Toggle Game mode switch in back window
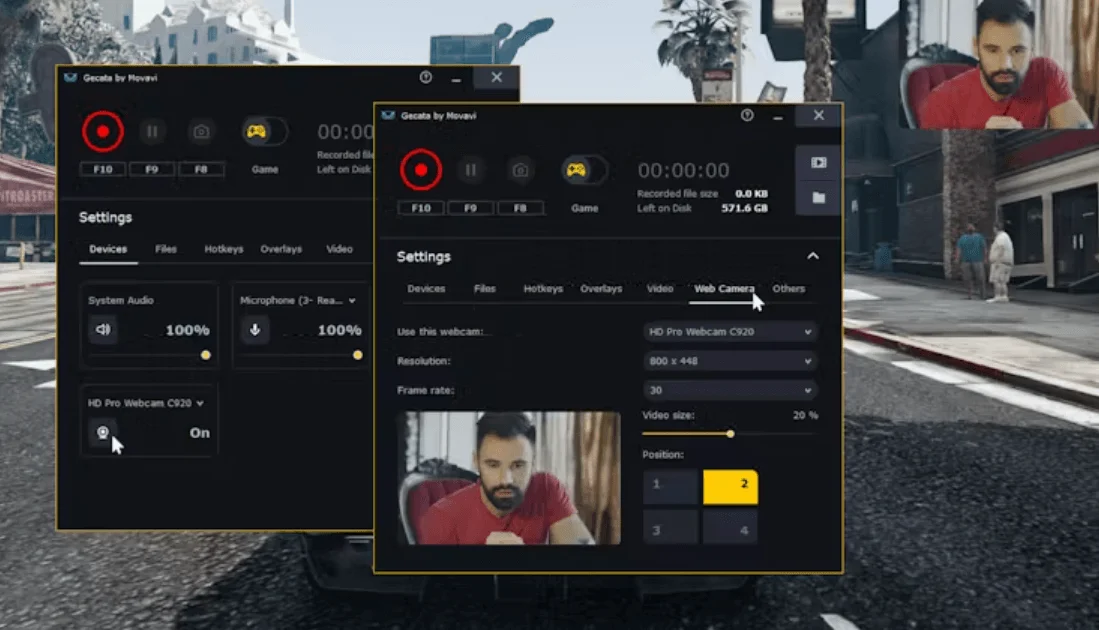The image size is (1099, 630). point(265,131)
